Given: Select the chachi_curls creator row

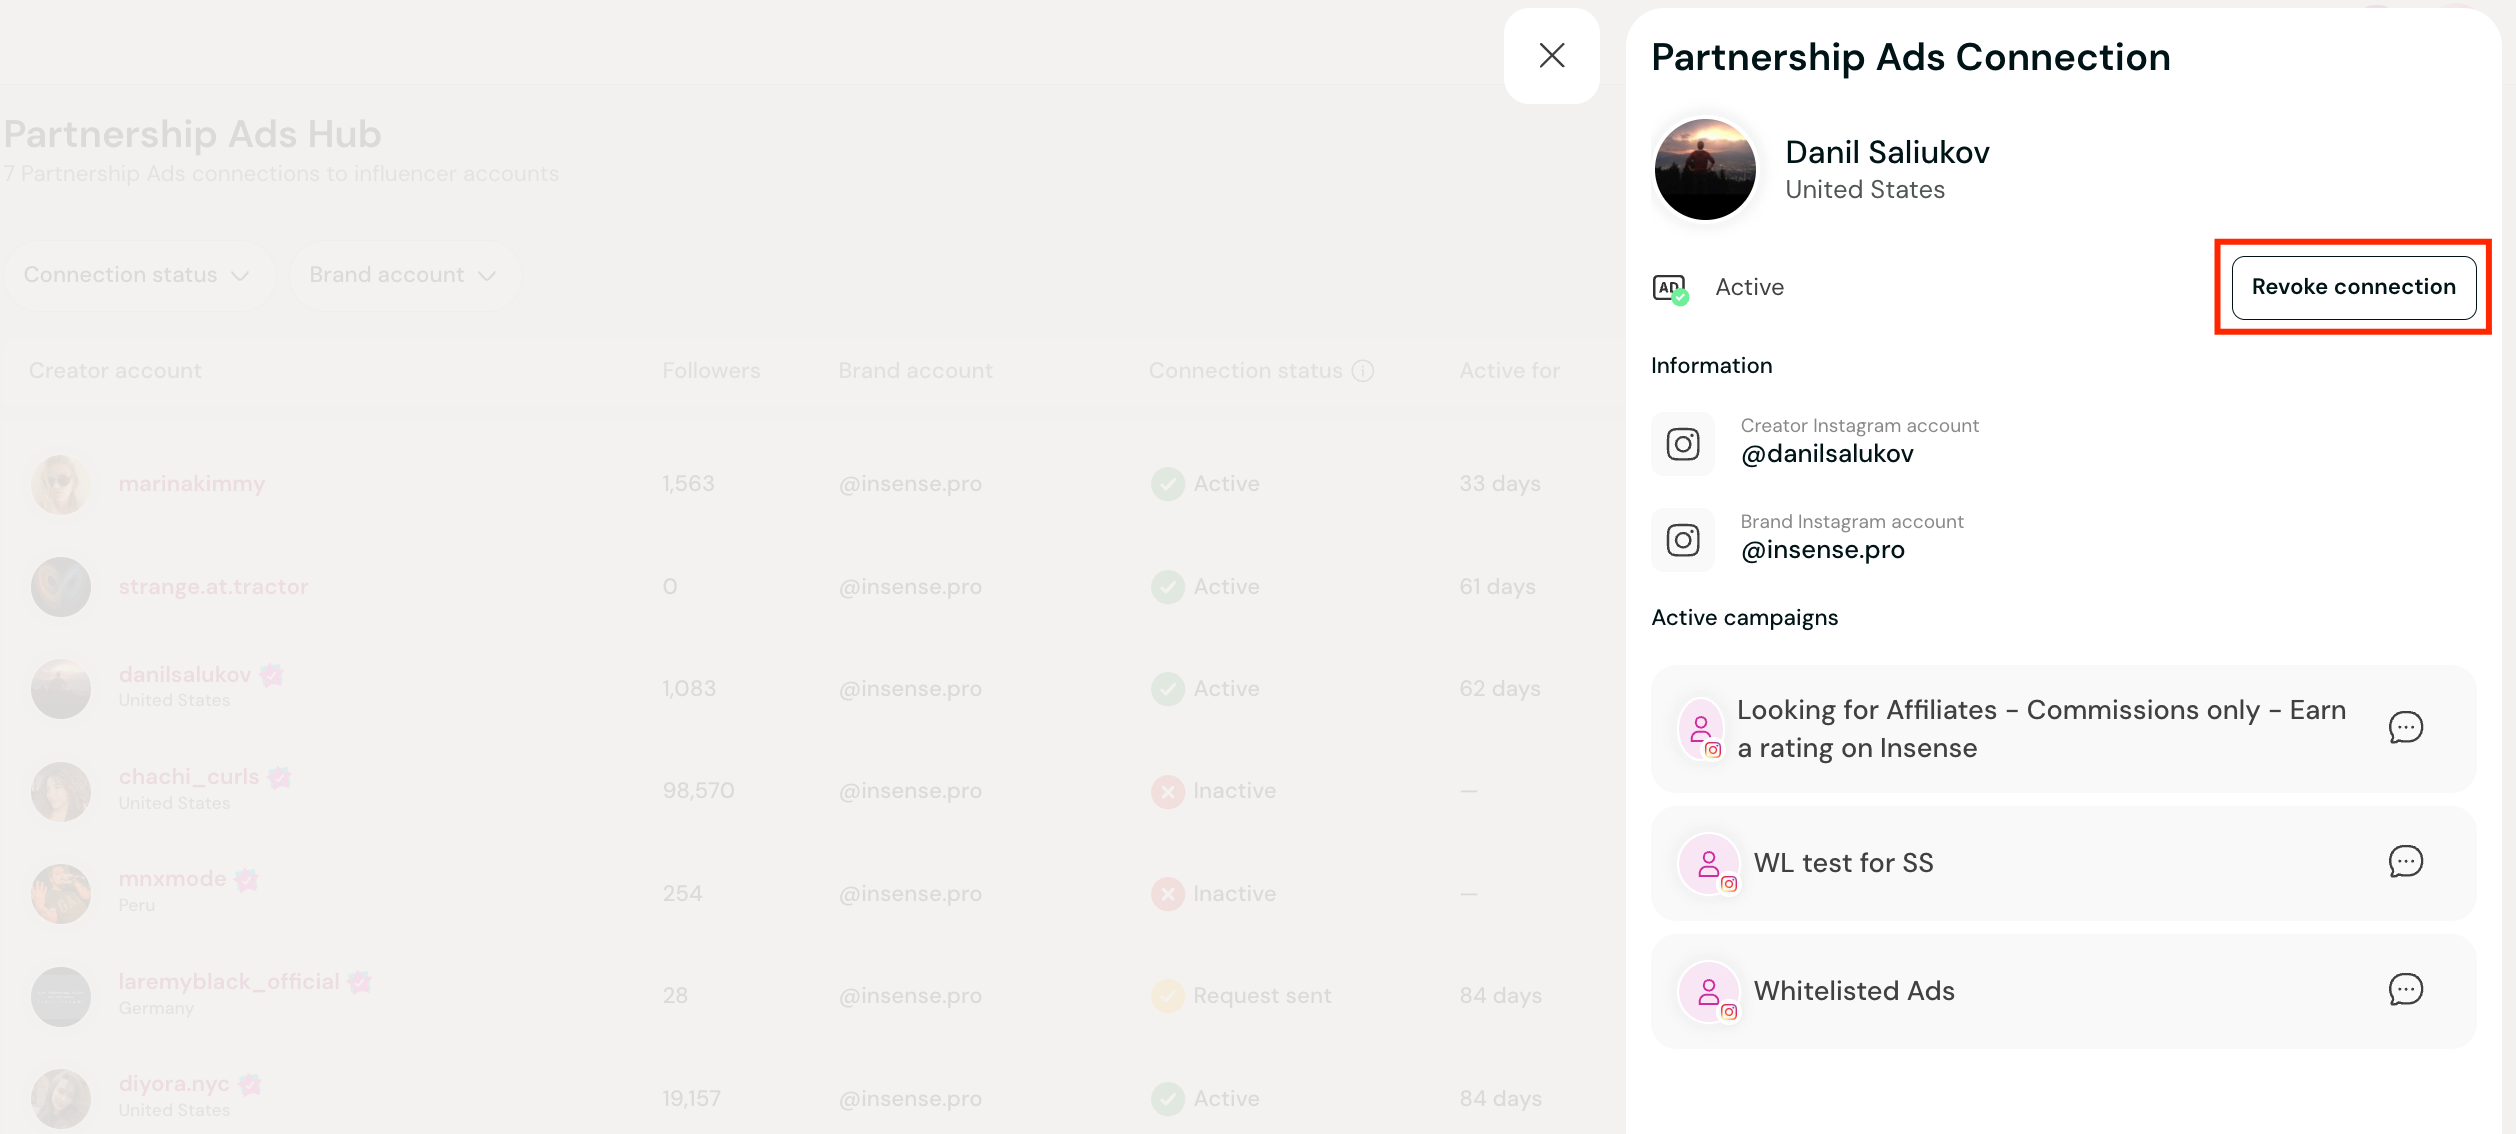Looking at the screenshot, I should click(x=189, y=777).
